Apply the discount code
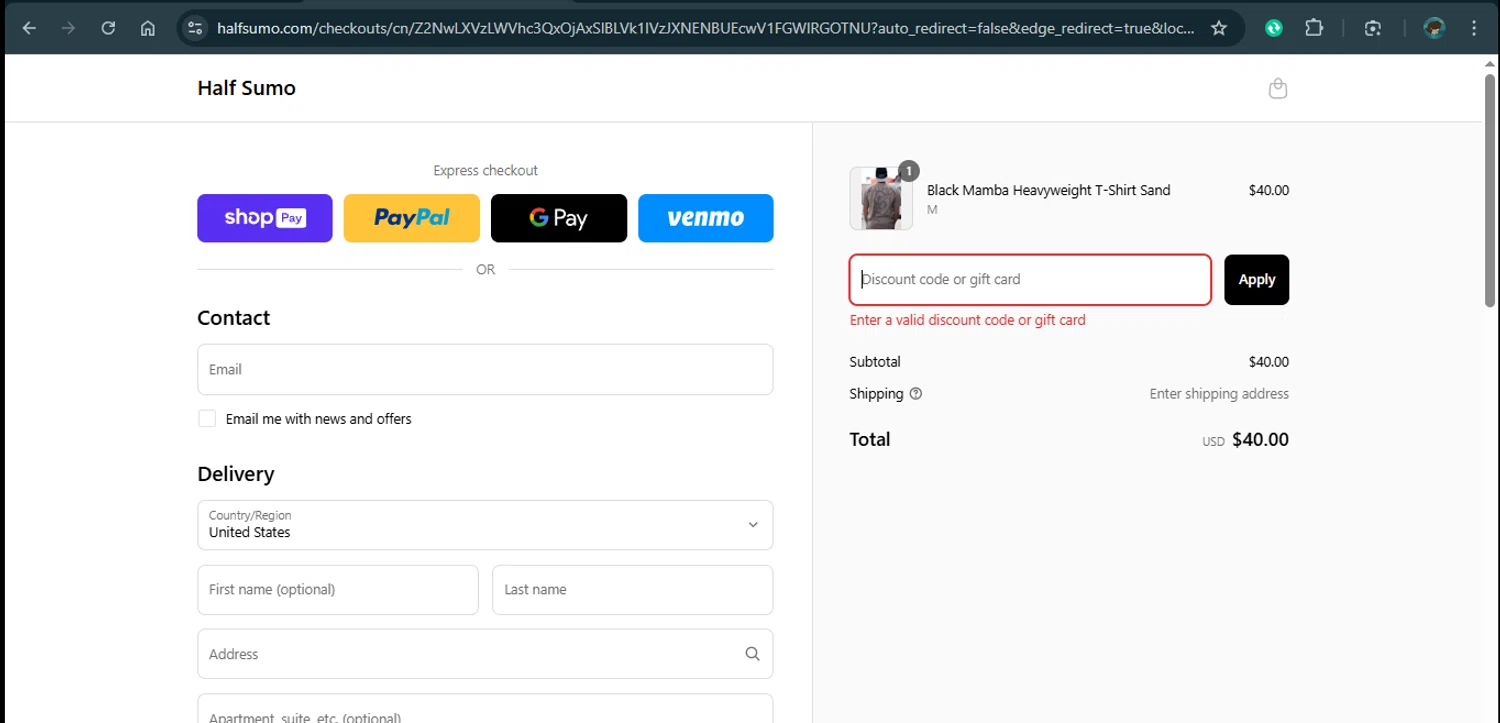Image resolution: width=1500 pixels, height=723 pixels. 1256,280
